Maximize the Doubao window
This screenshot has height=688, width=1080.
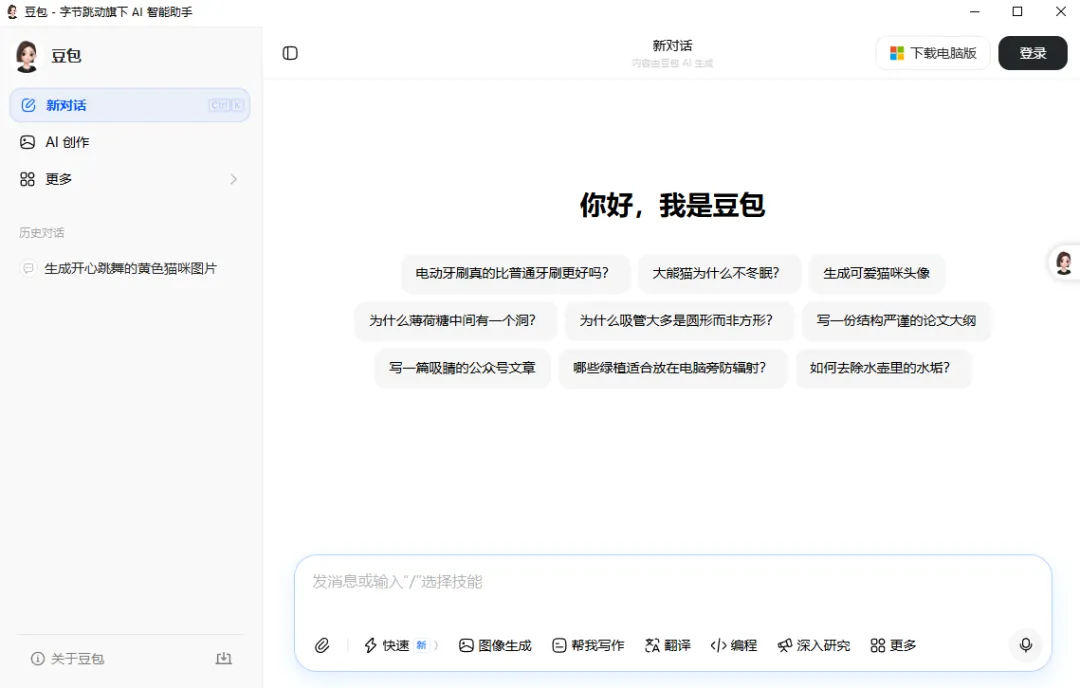coord(1017,12)
